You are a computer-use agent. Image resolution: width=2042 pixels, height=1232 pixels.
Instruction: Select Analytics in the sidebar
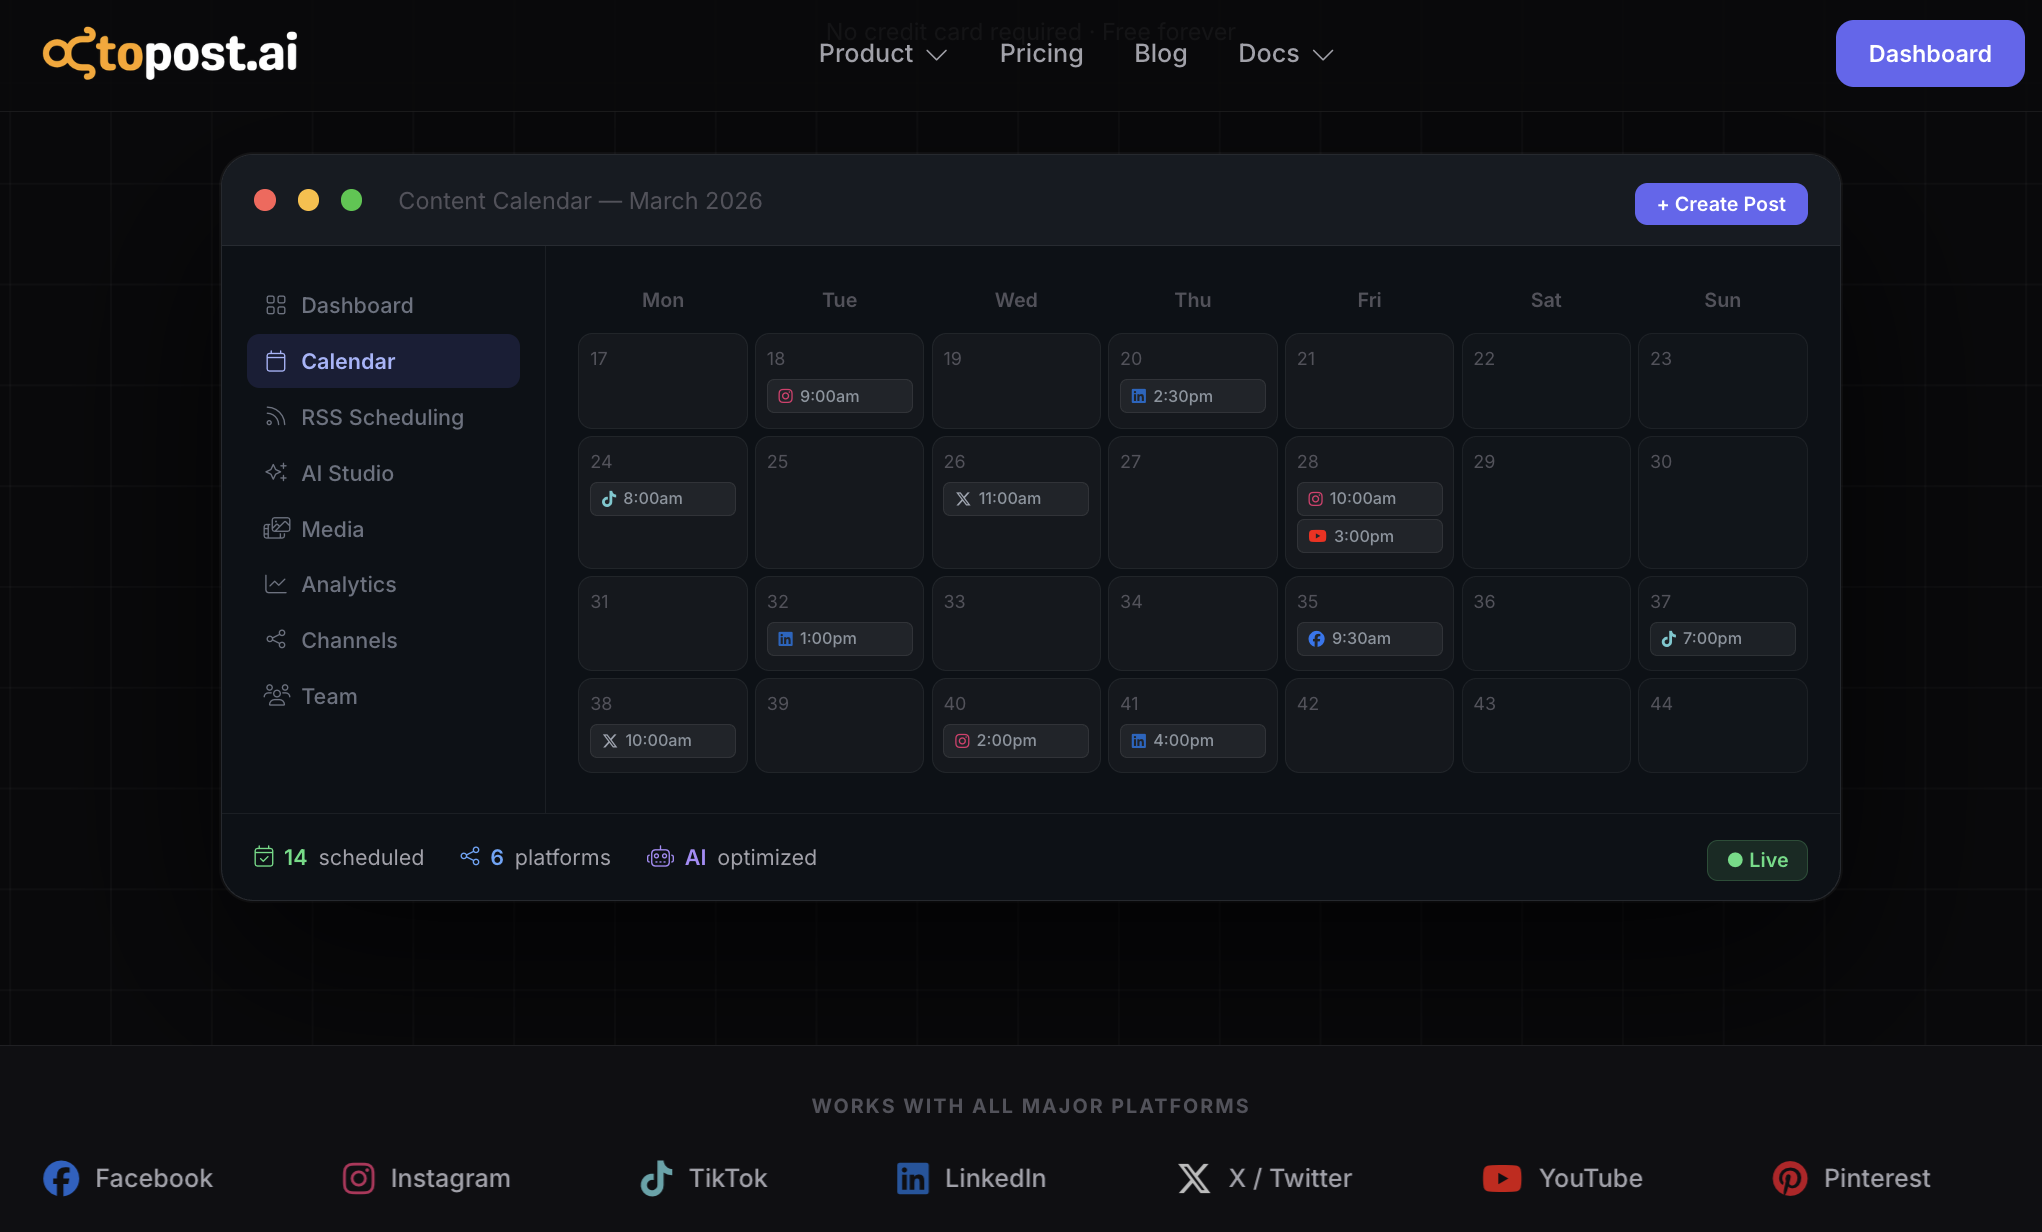click(x=383, y=584)
